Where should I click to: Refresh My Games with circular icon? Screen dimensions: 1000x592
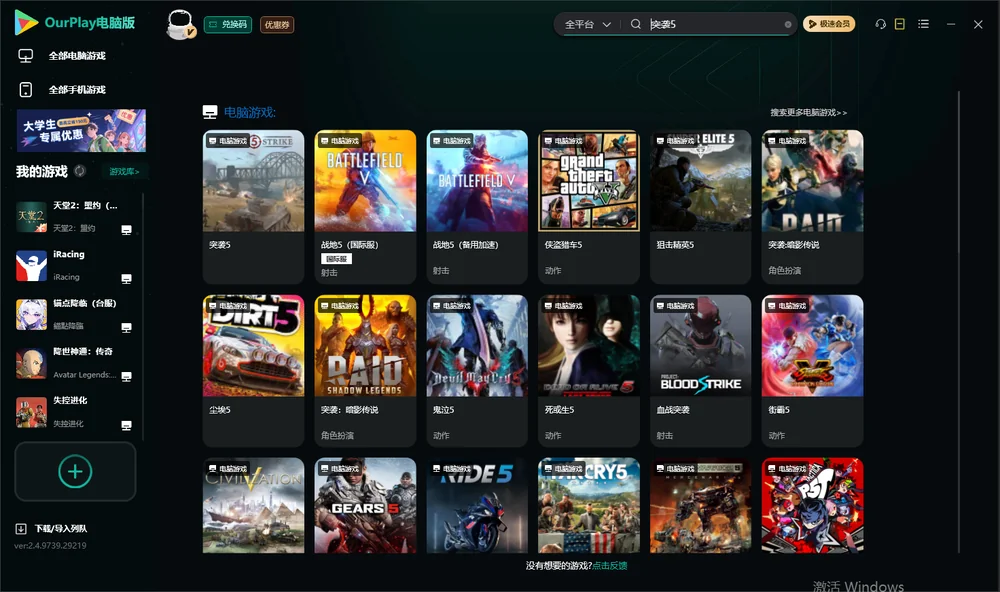click(x=80, y=171)
